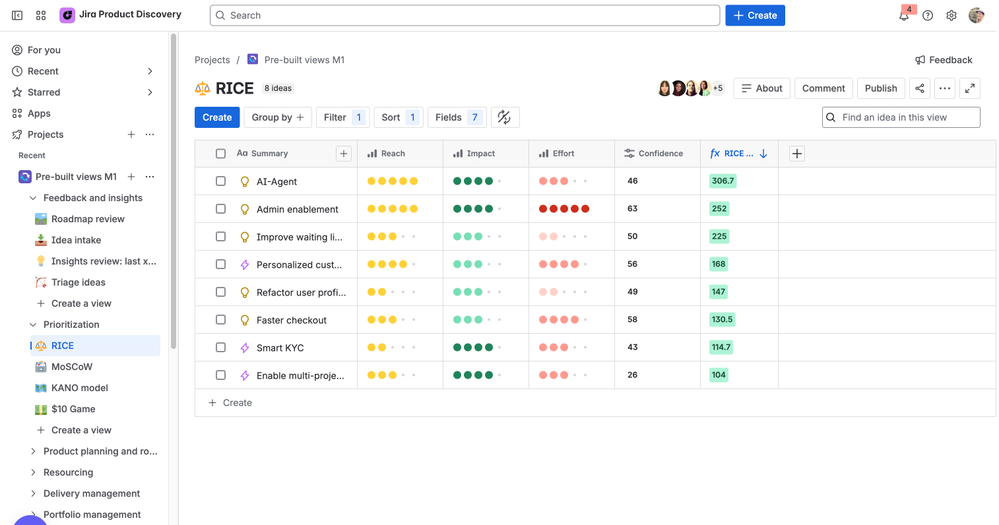Open the settings gear icon
This screenshot has height=525, width=999.
point(951,15)
